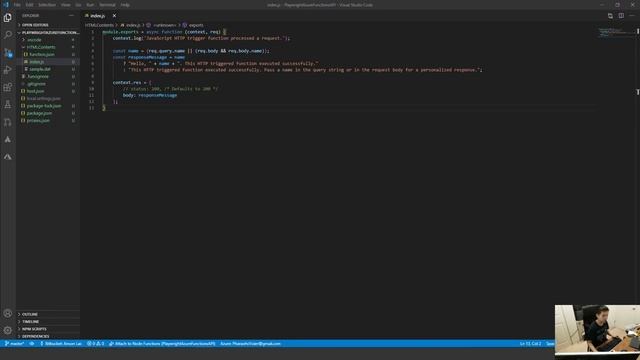Click the webcam video overlay
640x360 pixels.
pyautogui.click(x=597, y=329)
